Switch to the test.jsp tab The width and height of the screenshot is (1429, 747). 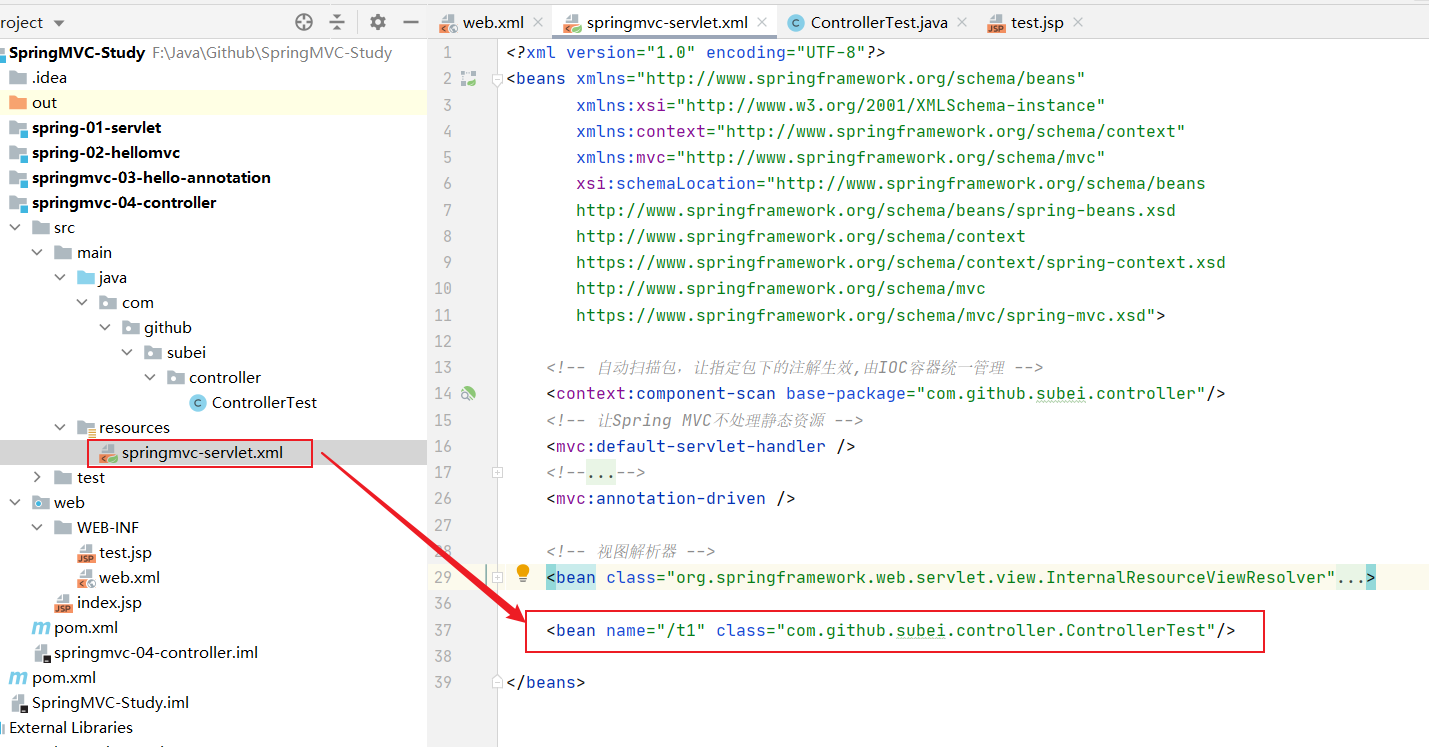click(x=1036, y=22)
